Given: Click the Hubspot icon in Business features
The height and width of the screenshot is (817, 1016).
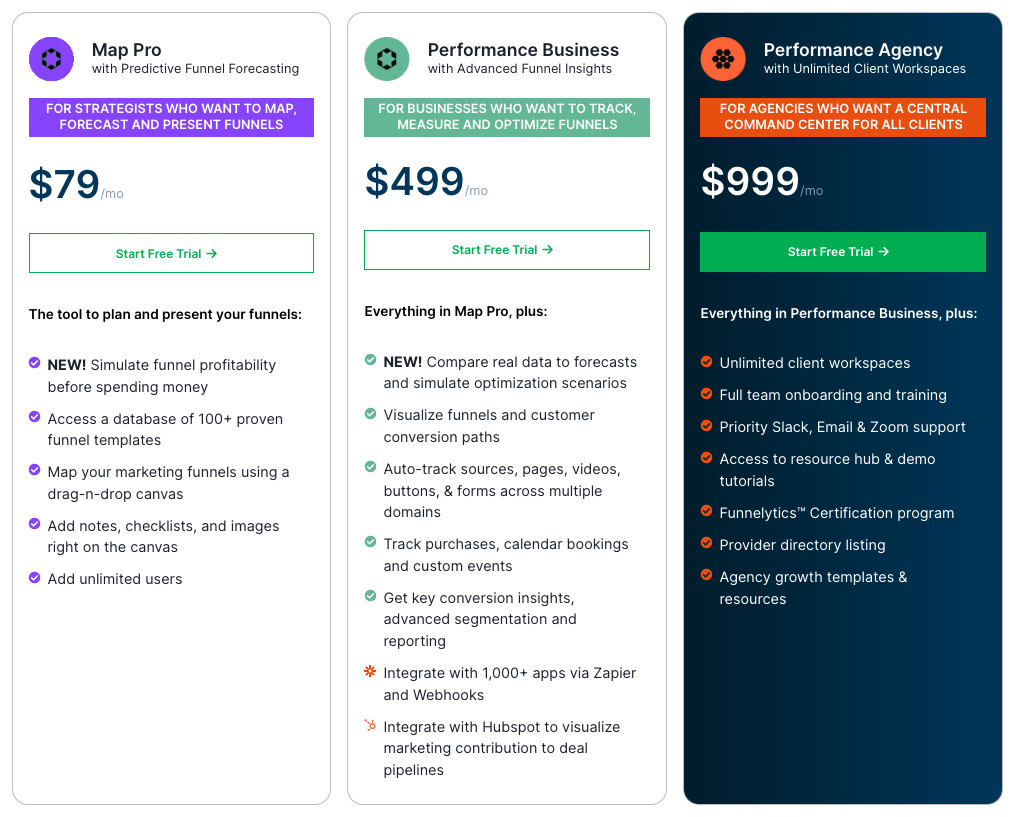Looking at the screenshot, I should point(370,726).
